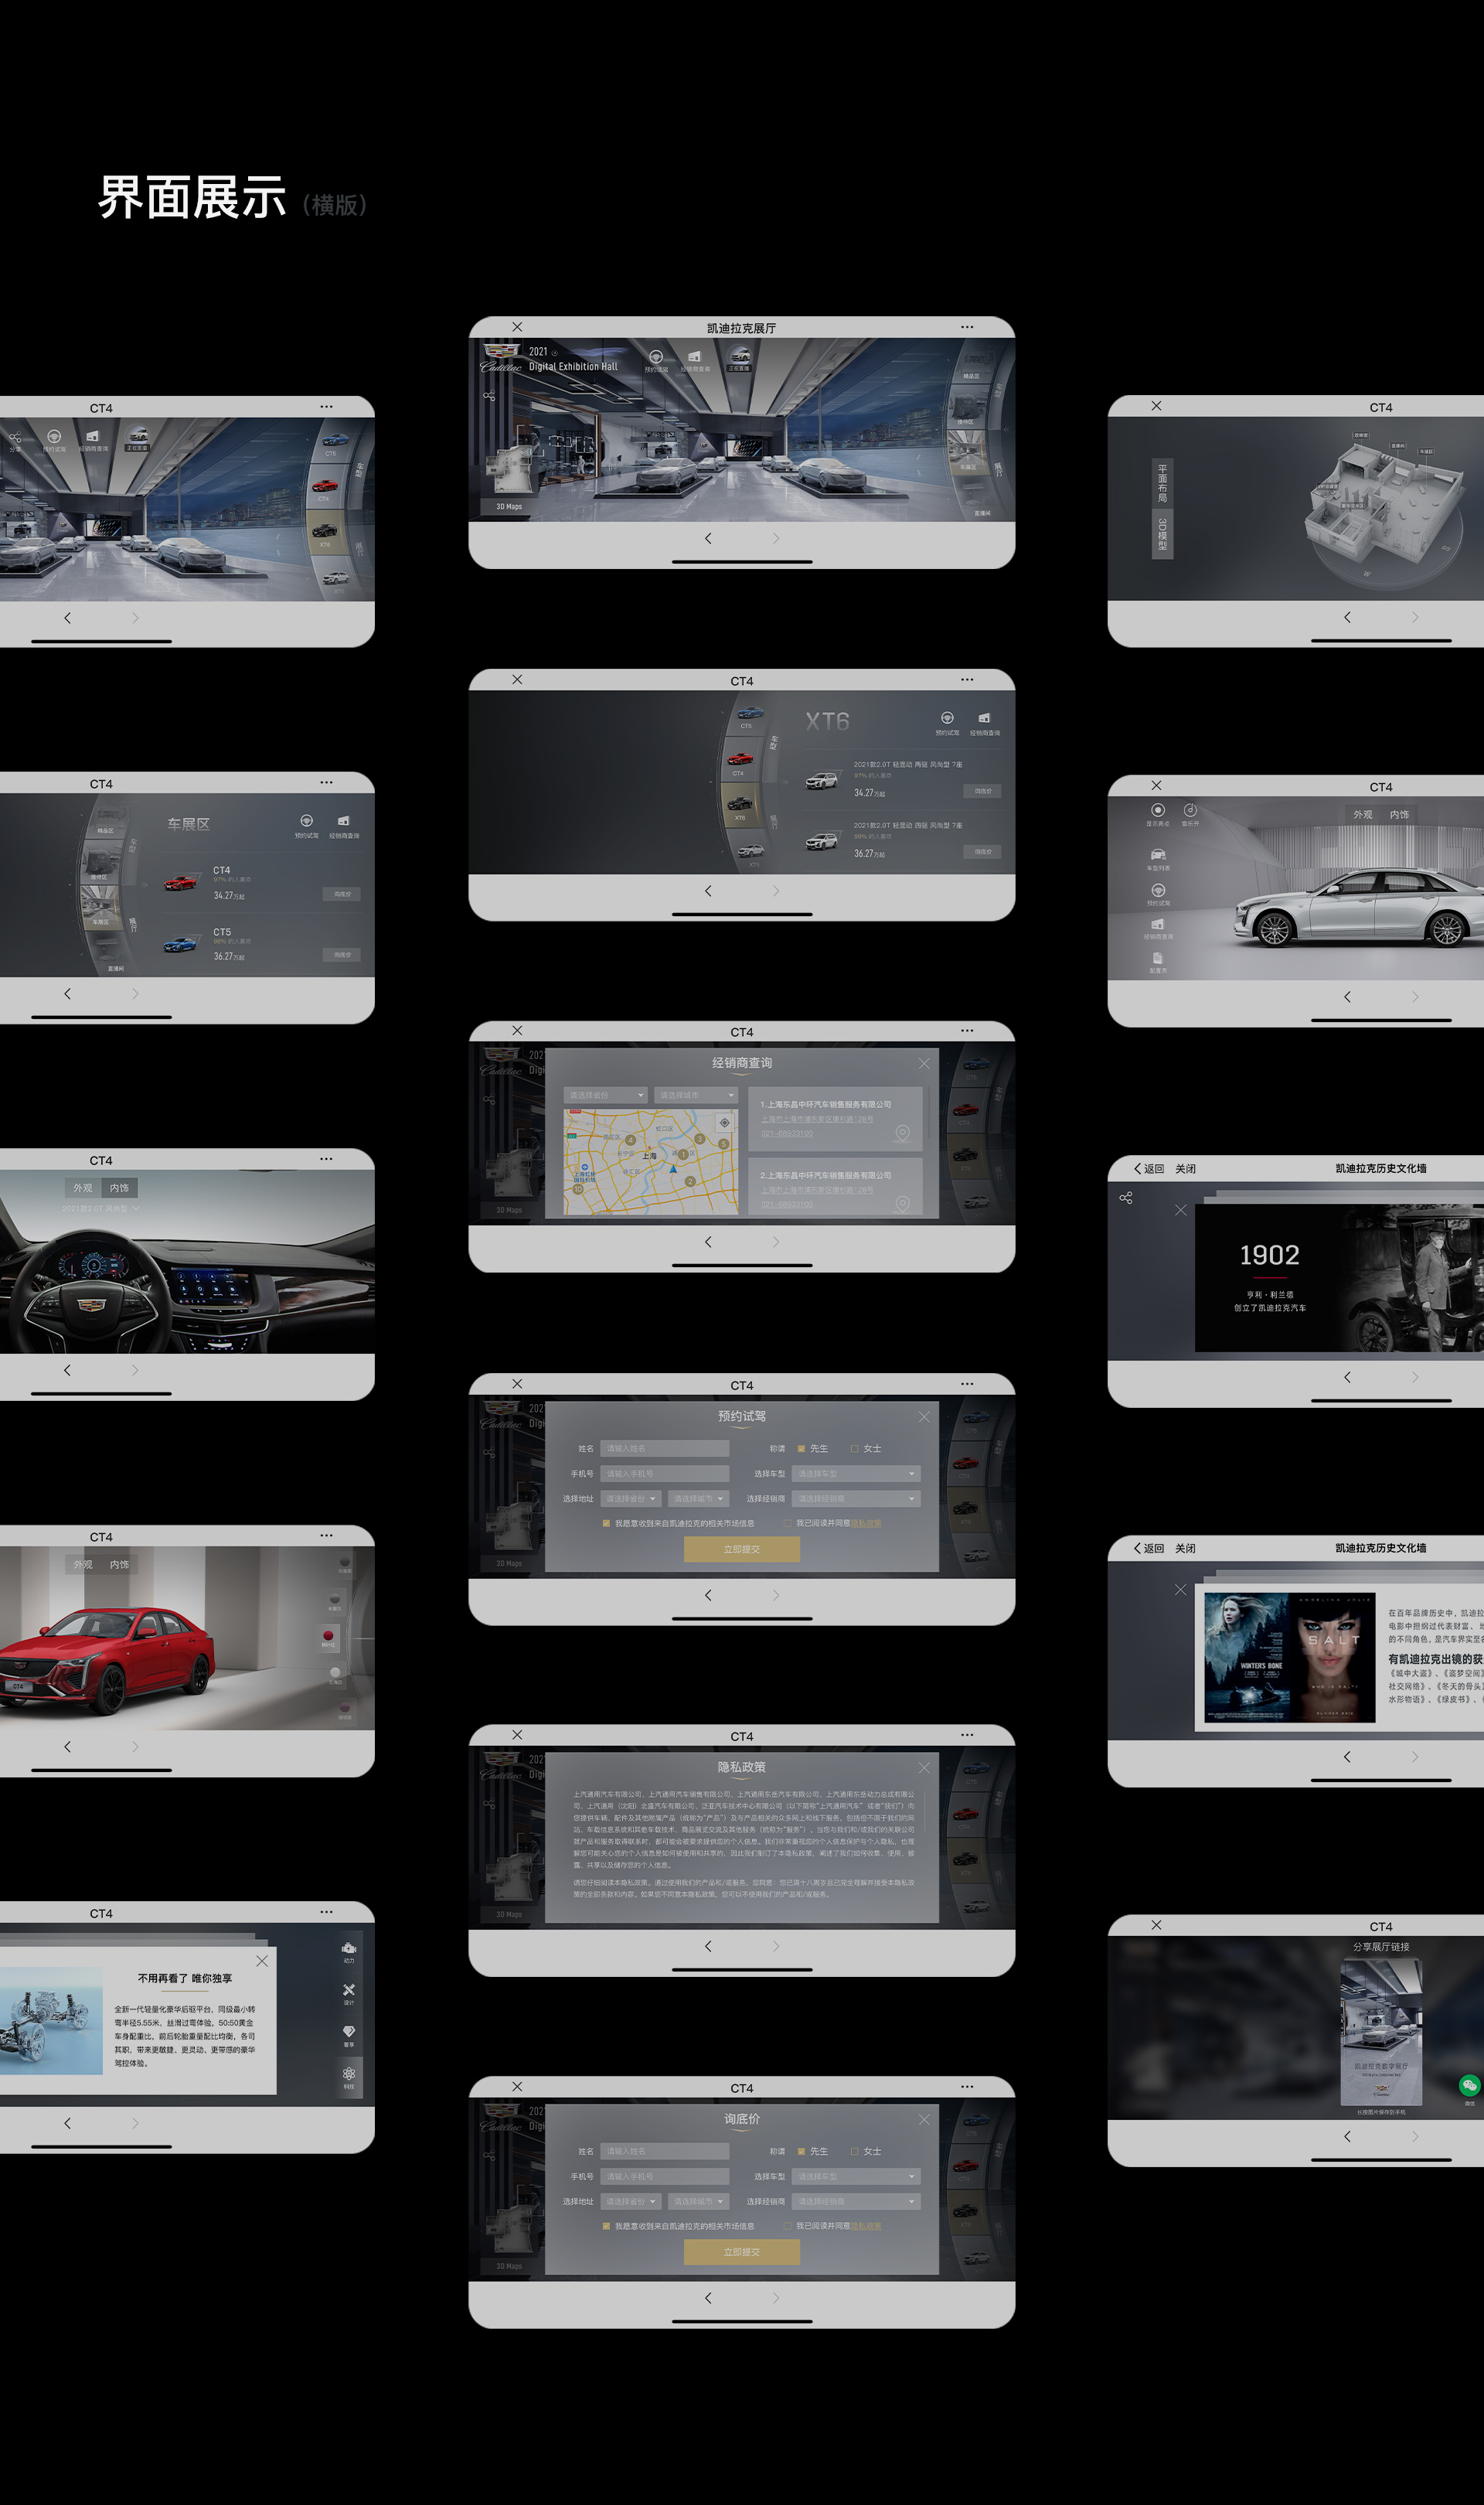1484x2505 pixels.
Task: Tap the 动力 engine icon on feature popup screen
Action: coord(349,1948)
